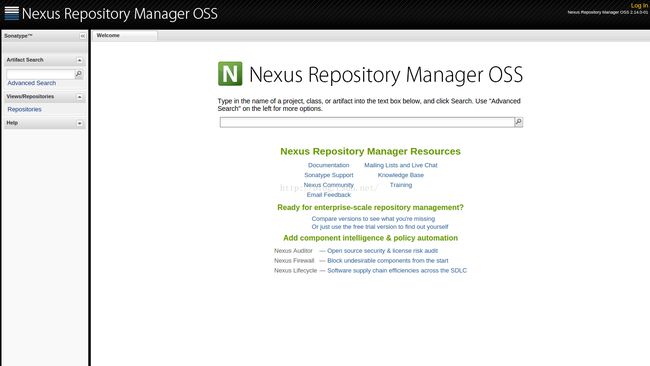
Task: Click the green Nexus N logo
Action: click(x=230, y=74)
